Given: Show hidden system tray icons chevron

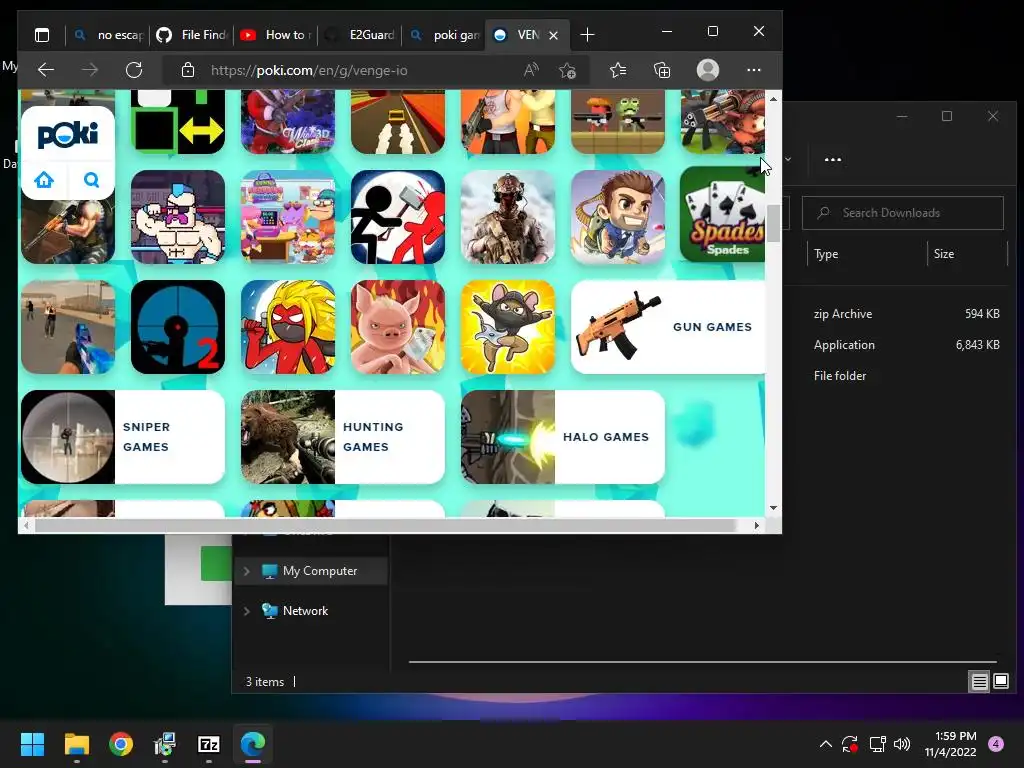Looking at the screenshot, I should 825,744.
